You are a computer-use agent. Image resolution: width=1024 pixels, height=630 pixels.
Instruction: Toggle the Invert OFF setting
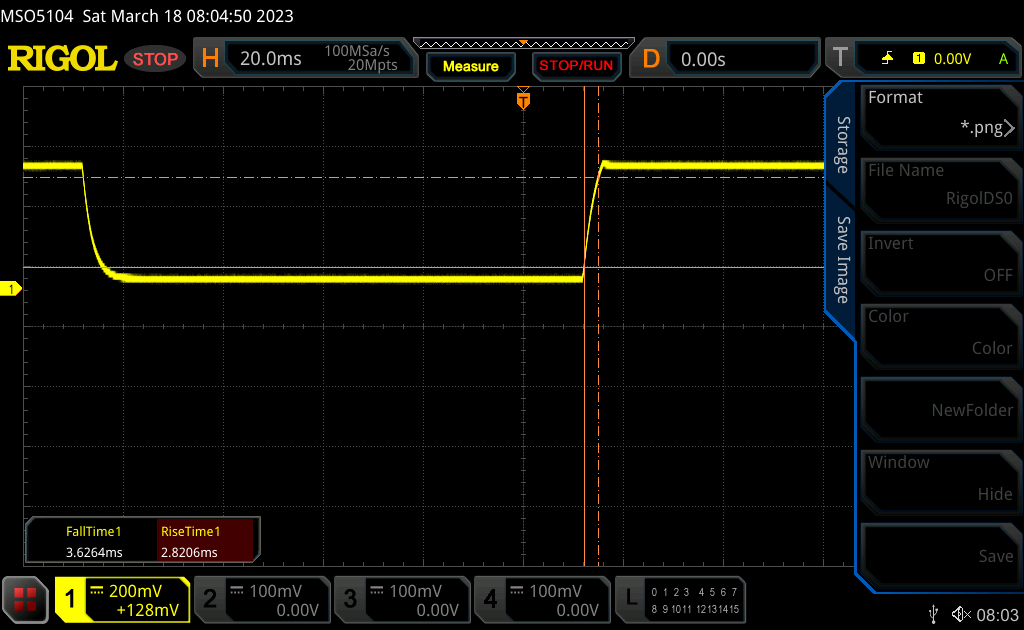click(x=939, y=259)
